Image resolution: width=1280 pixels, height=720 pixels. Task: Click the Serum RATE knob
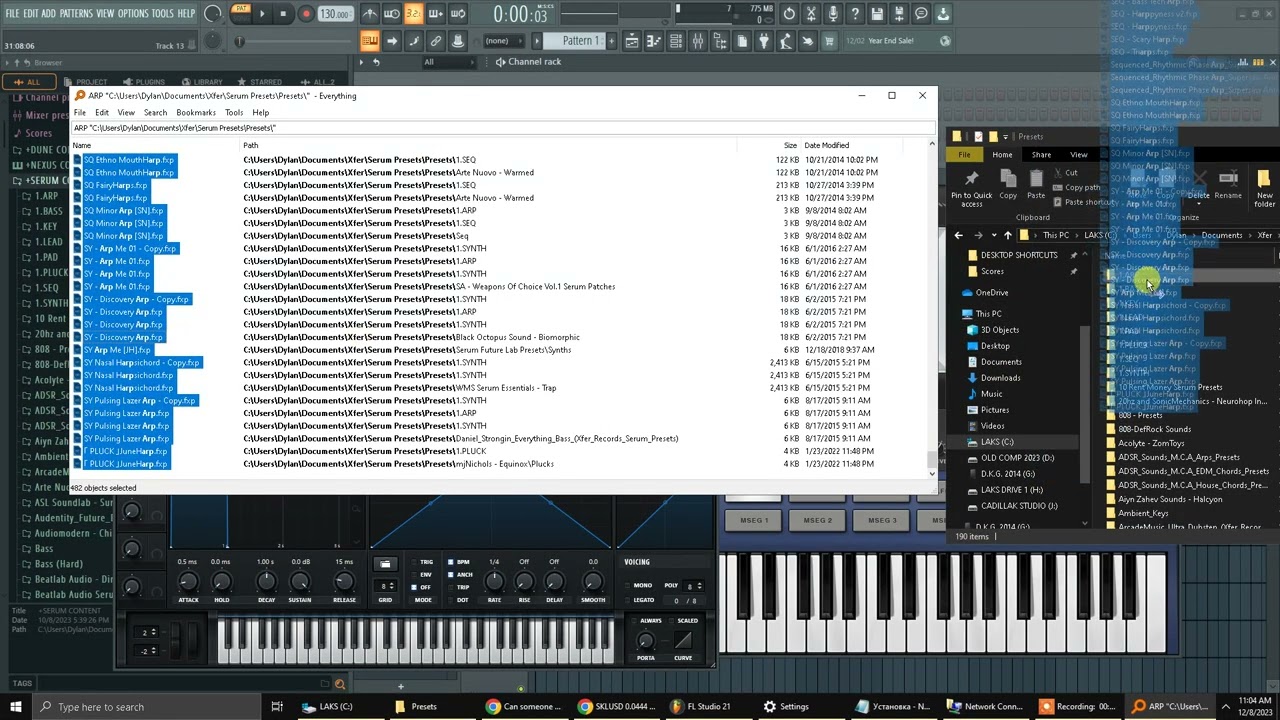494,583
